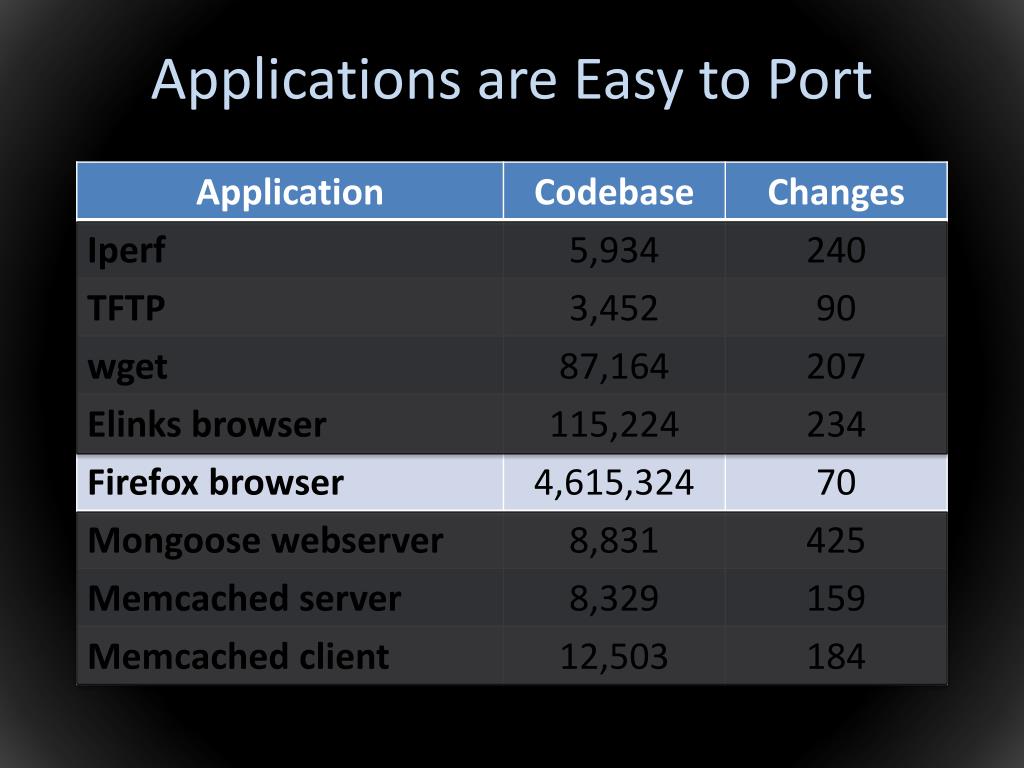This screenshot has width=1024, height=768.
Task: Select the codebase value '4,615,324'
Action: [x=614, y=483]
